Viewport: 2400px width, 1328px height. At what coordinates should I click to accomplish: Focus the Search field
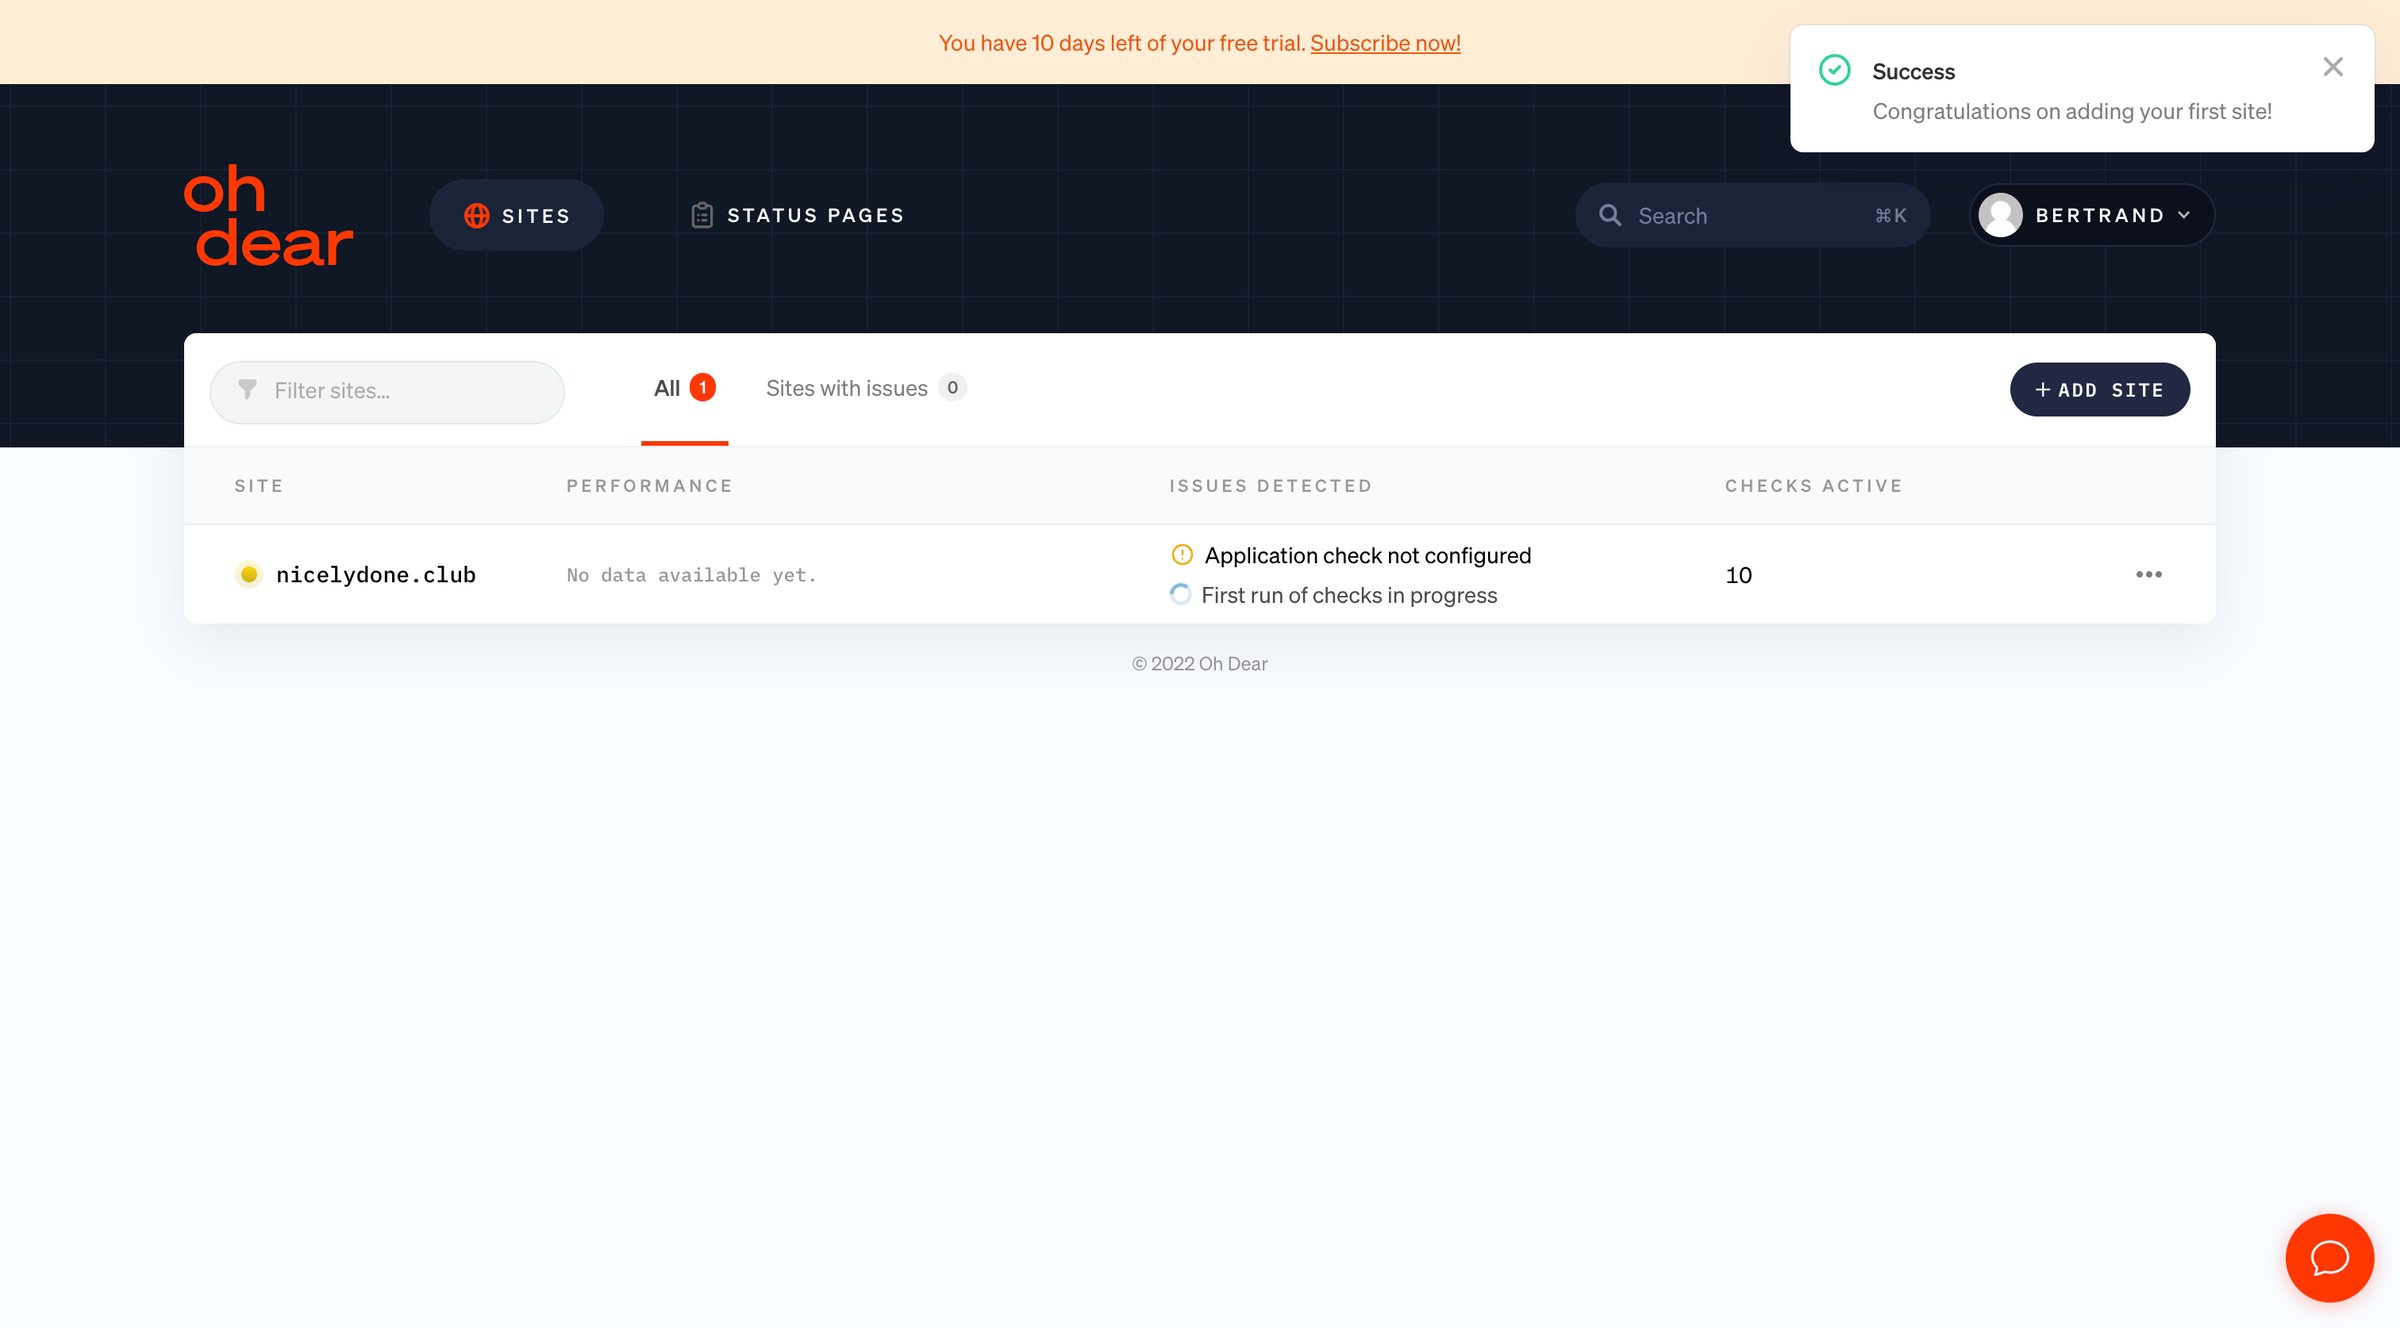1752,215
